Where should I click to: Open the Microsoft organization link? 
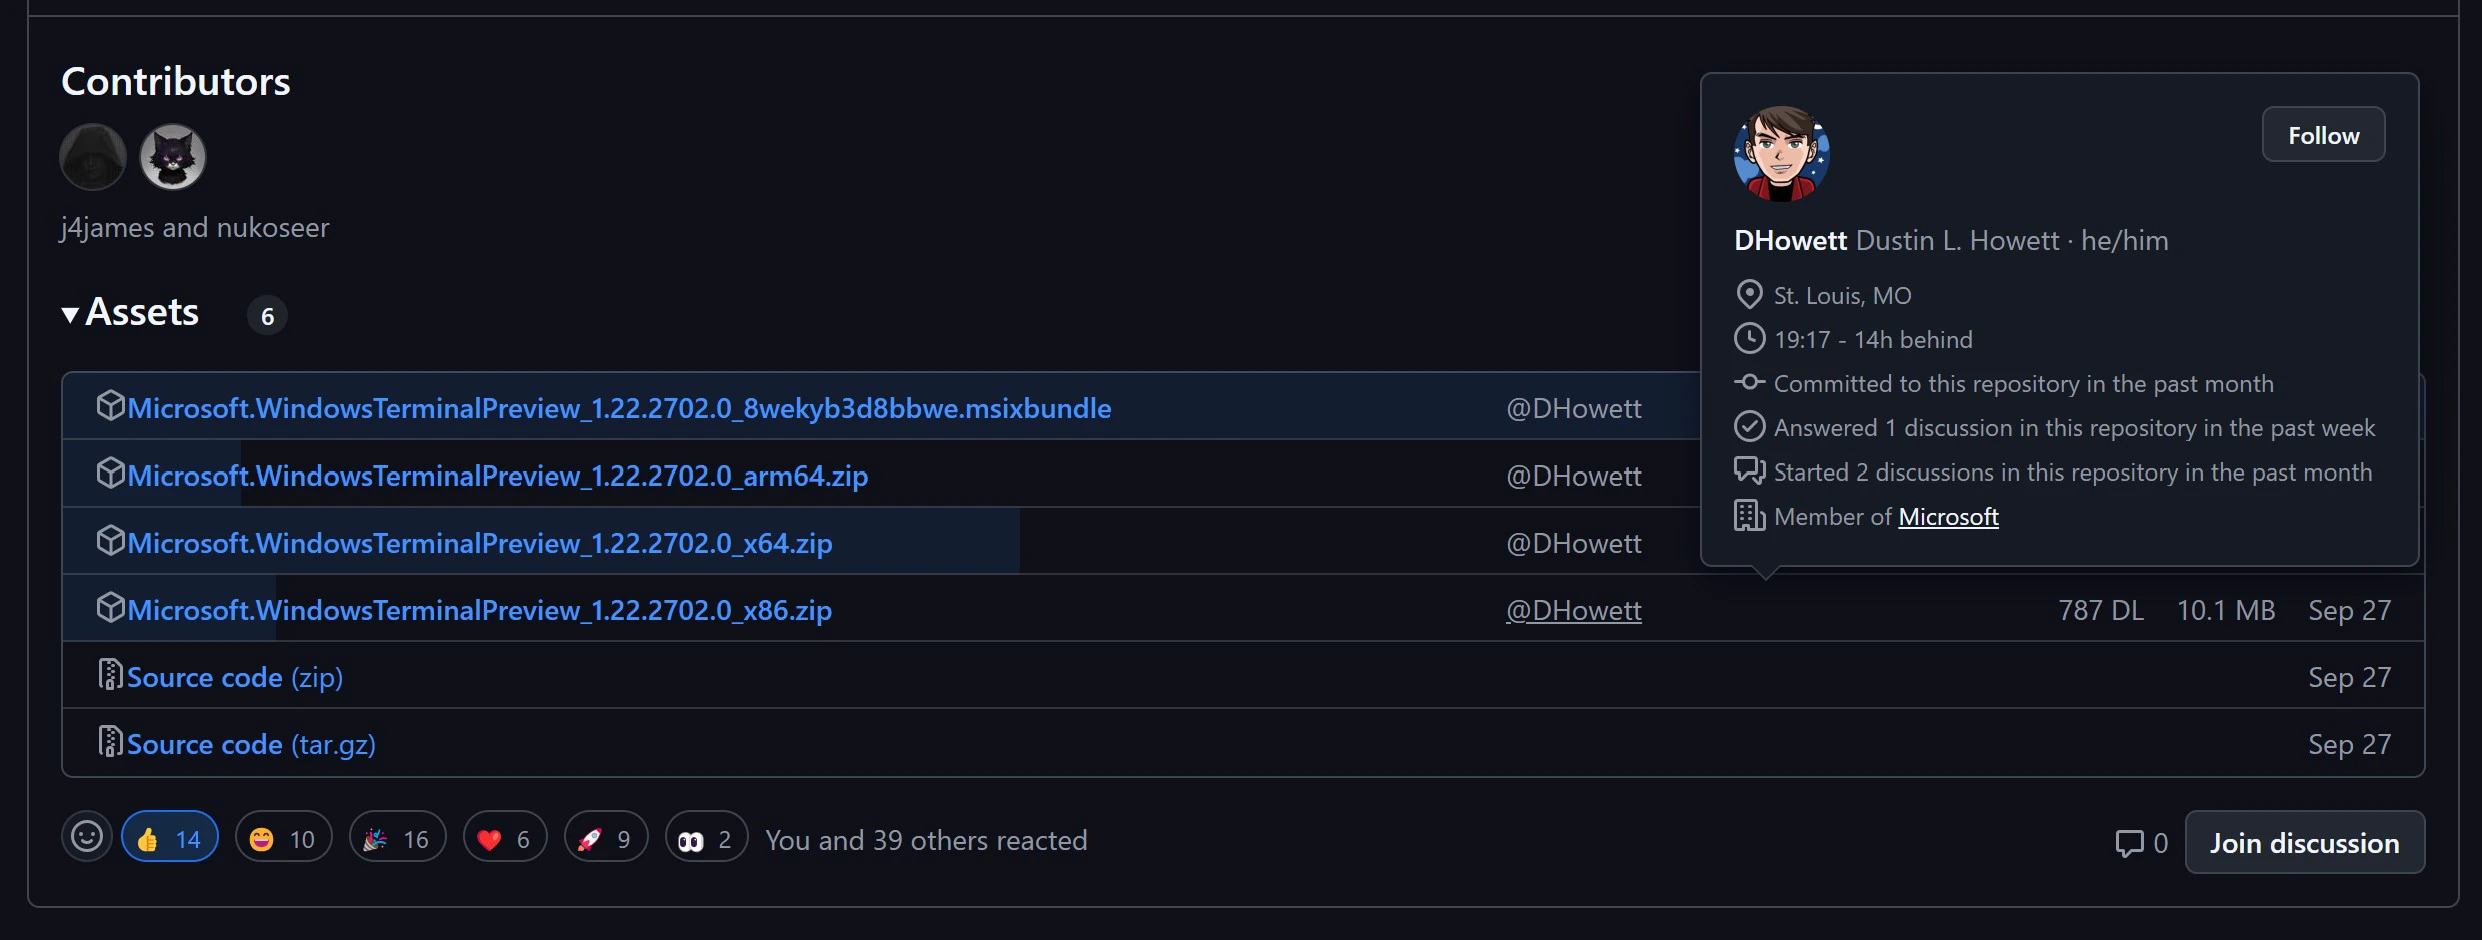[1948, 517]
